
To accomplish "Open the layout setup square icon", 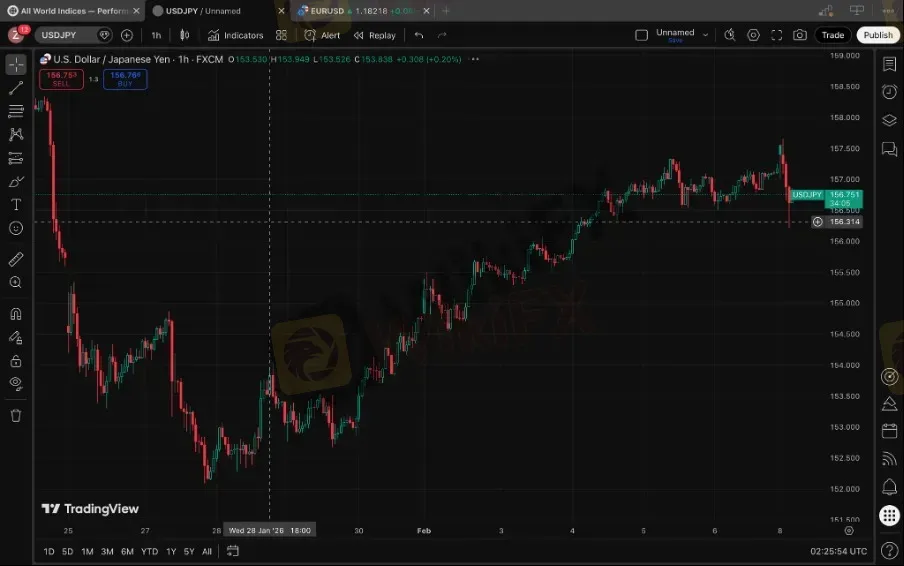I will [641, 35].
